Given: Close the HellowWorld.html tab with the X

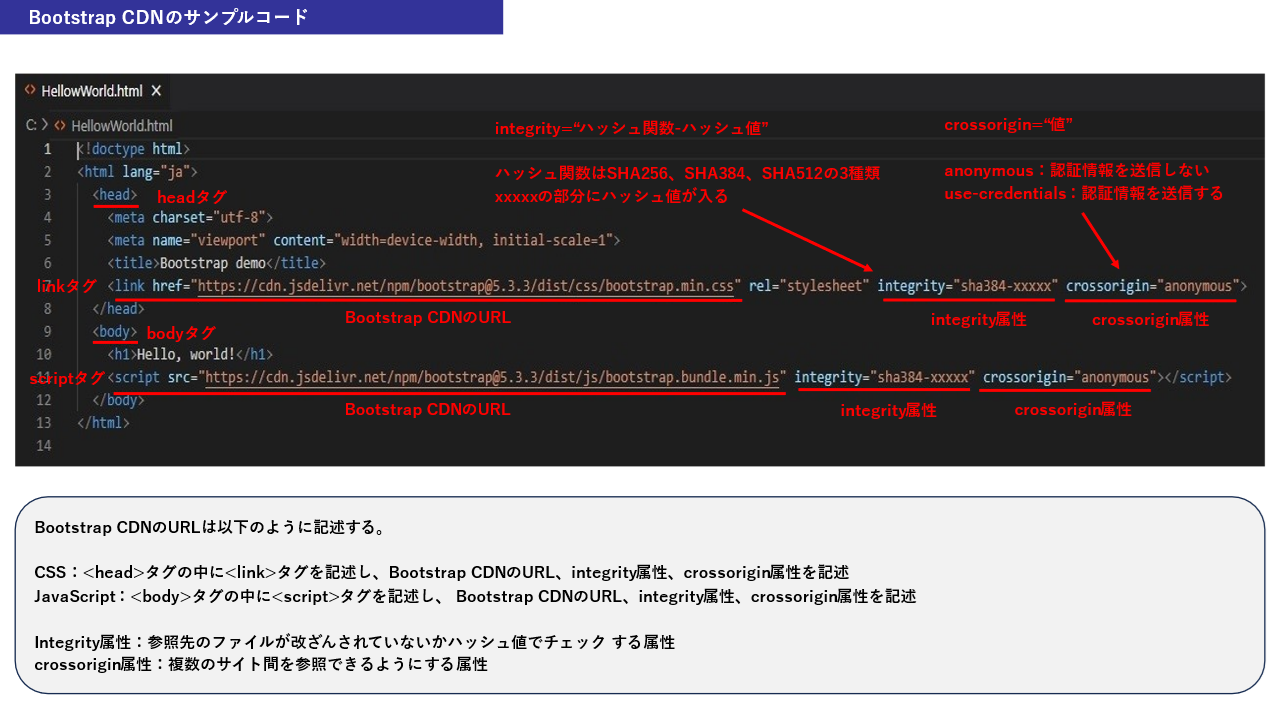Looking at the screenshot, I should [156, 90].
